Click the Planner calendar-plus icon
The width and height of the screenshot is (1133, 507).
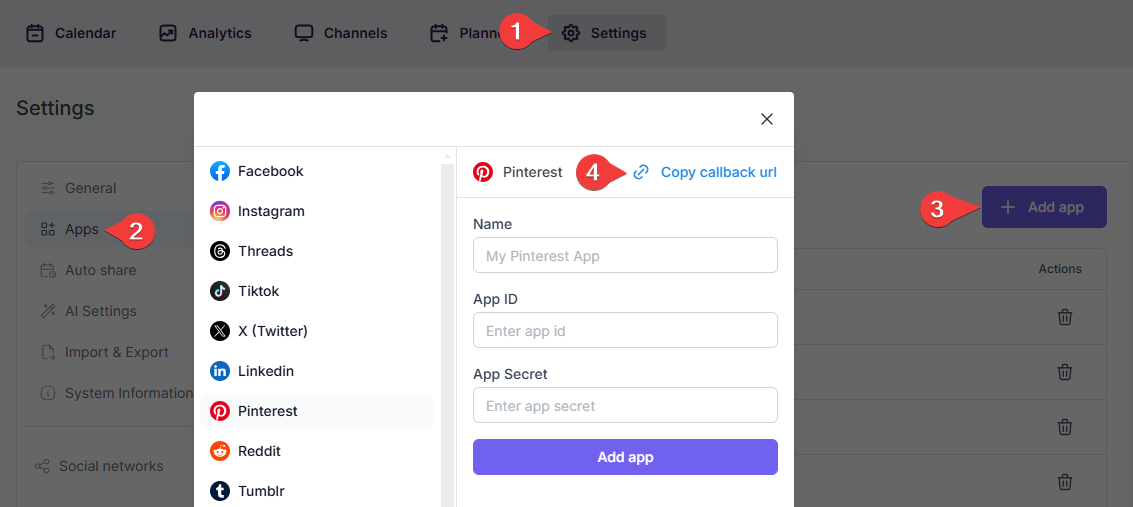pyautogui.click(x=439, y=33)
